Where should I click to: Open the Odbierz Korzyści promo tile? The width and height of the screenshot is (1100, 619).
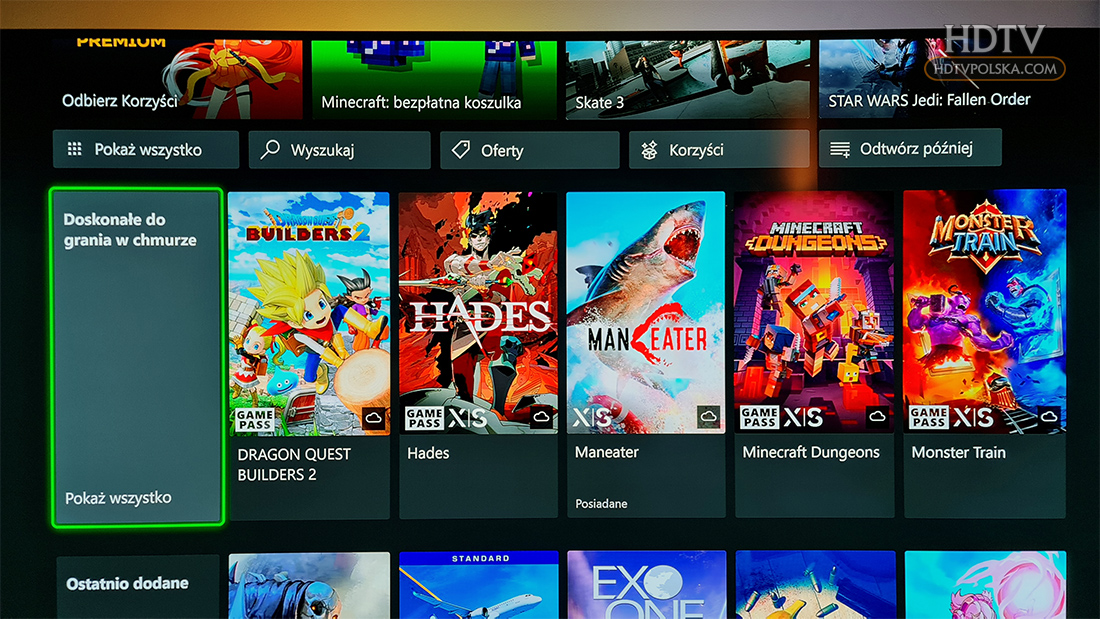click(179, 79)
